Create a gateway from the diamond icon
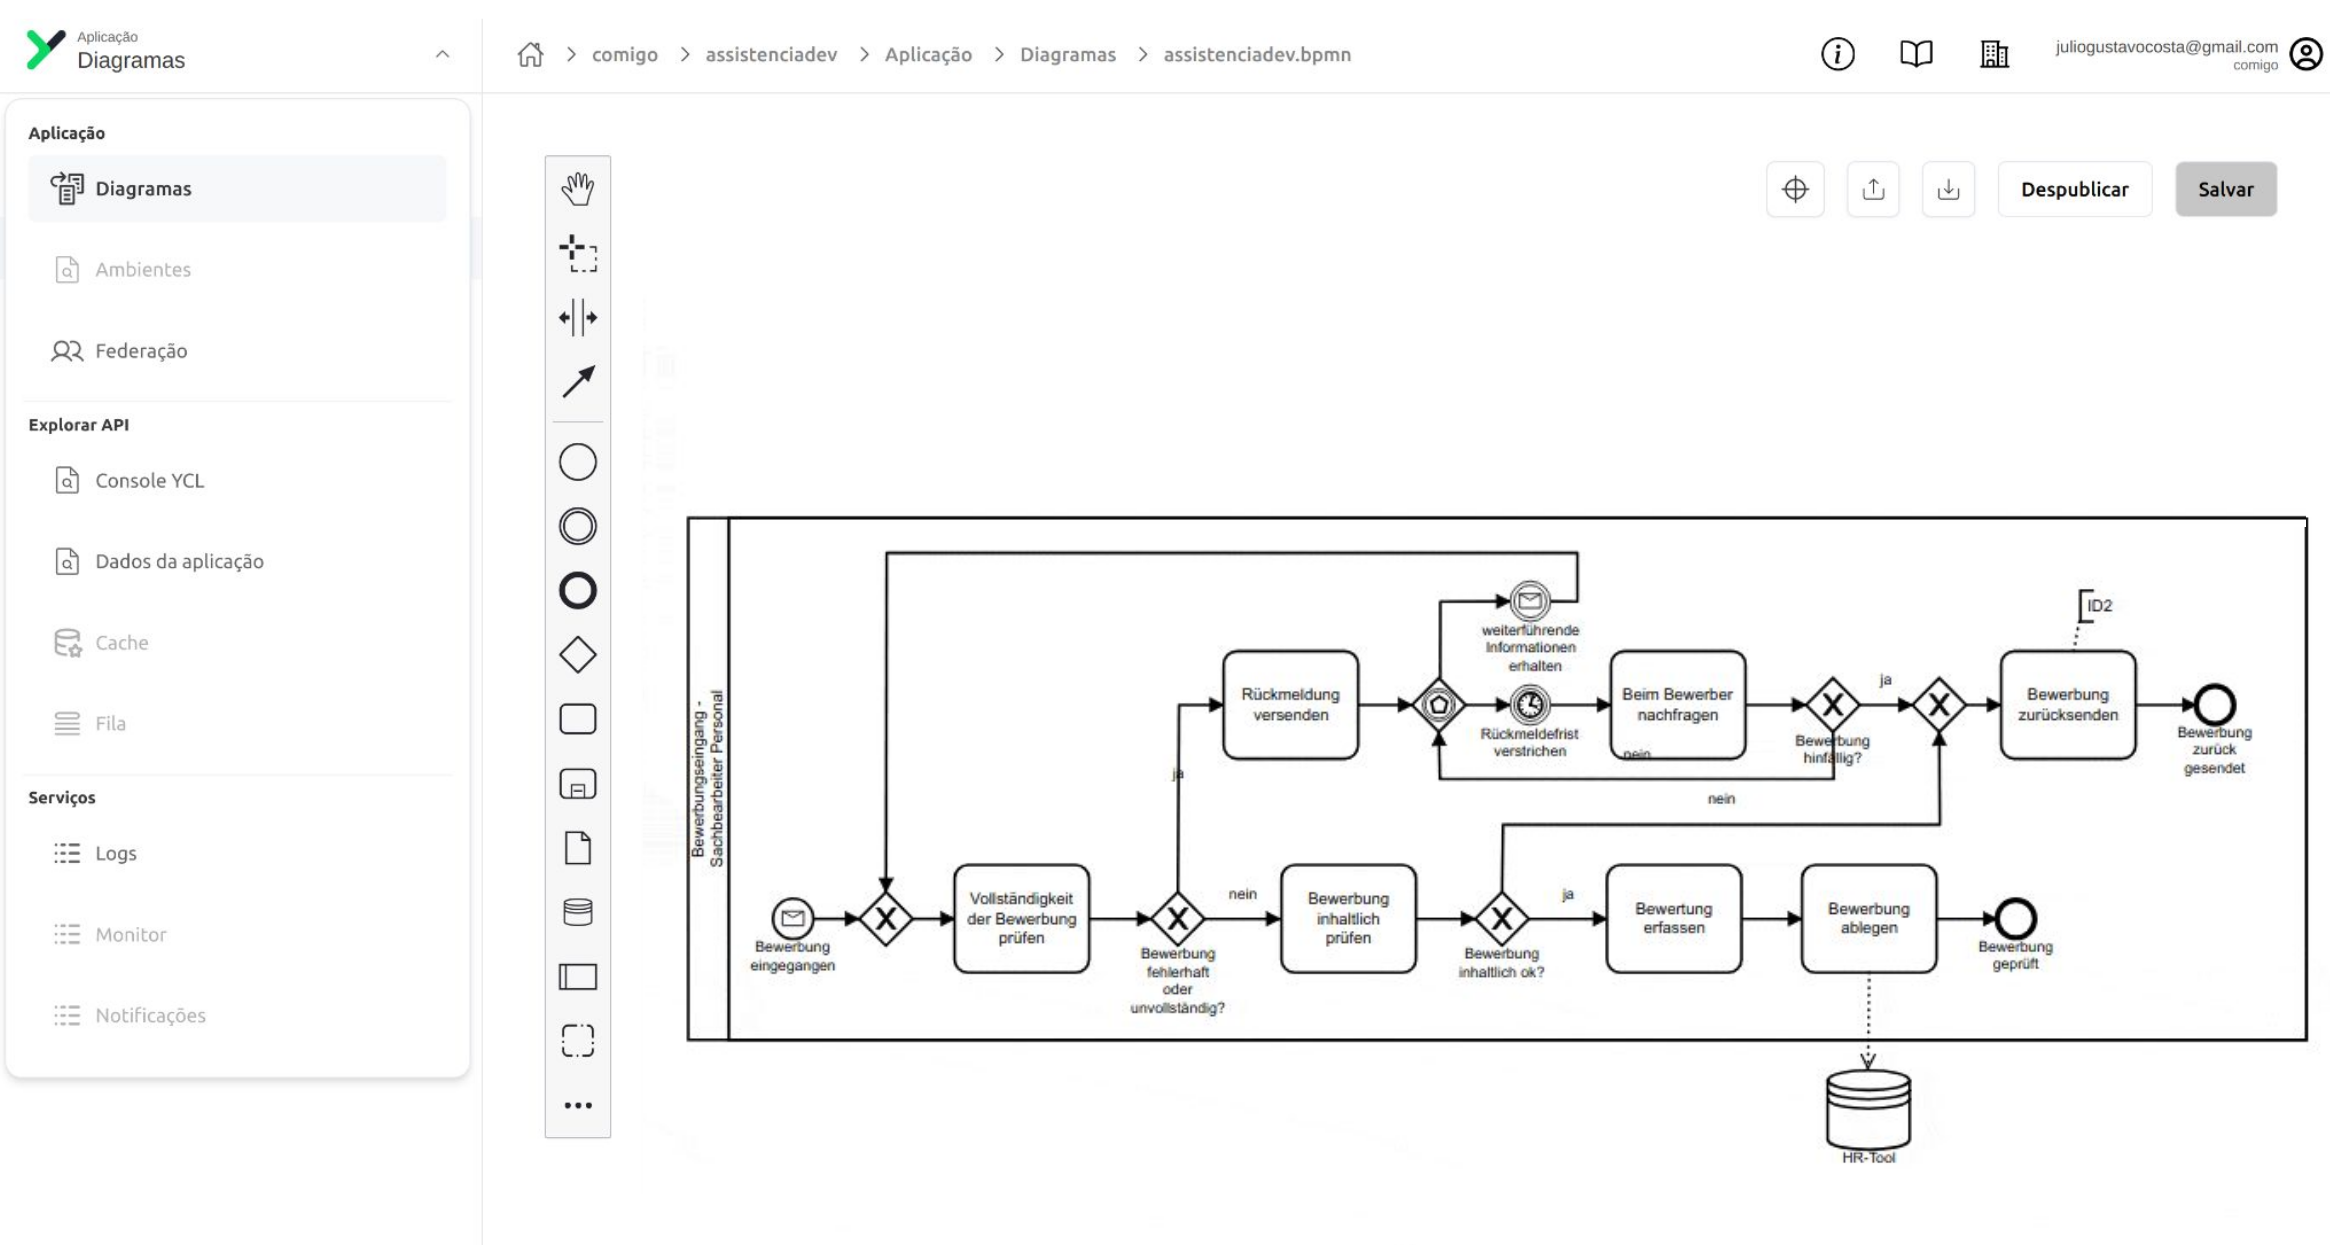The width and height of the screenshot is (2330, 1245). click(577, 655)
